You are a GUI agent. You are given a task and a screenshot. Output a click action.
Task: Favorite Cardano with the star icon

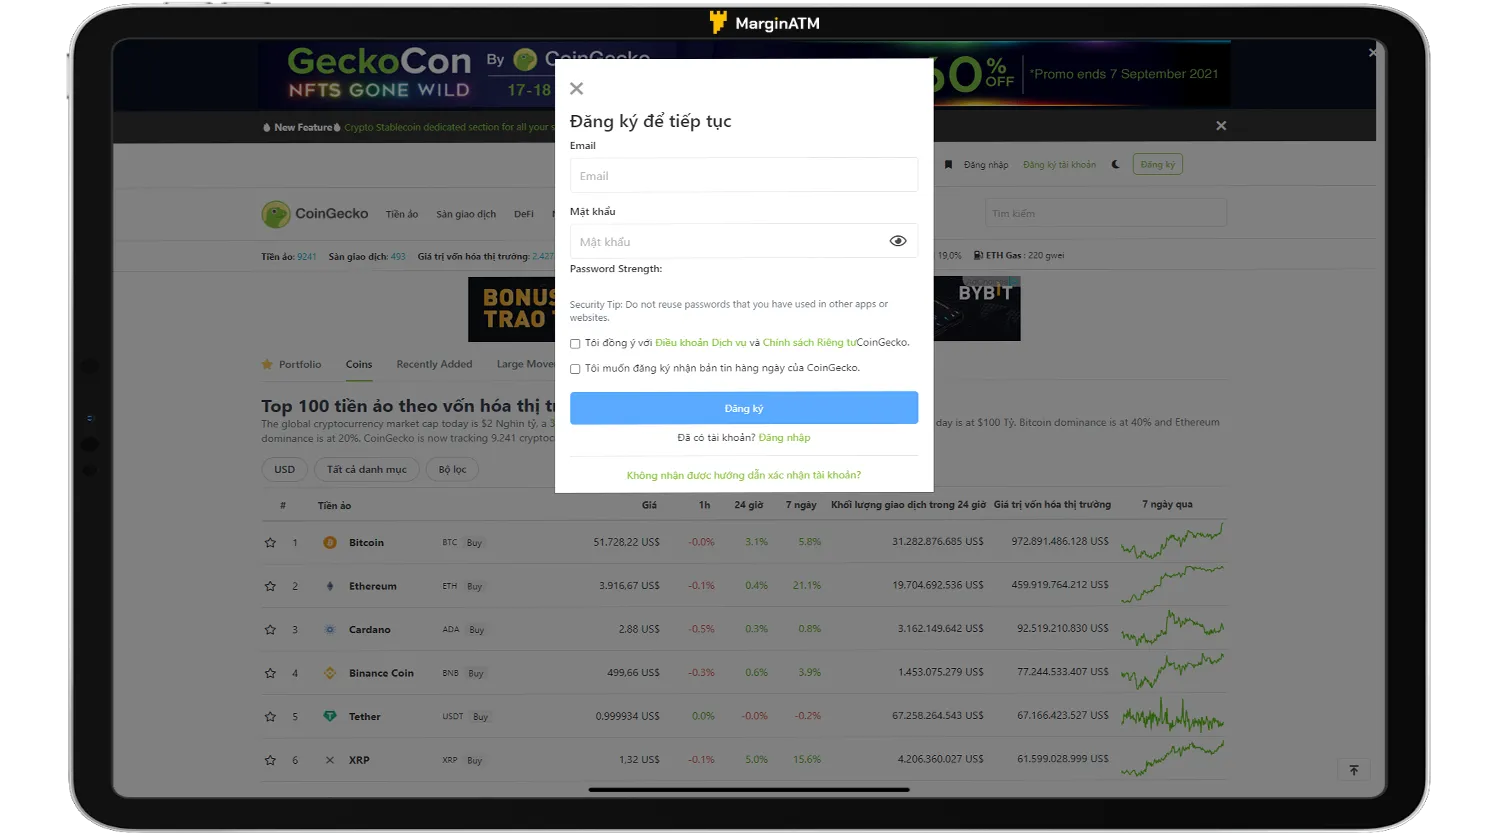pyautogui.click(x=270, y=630)
